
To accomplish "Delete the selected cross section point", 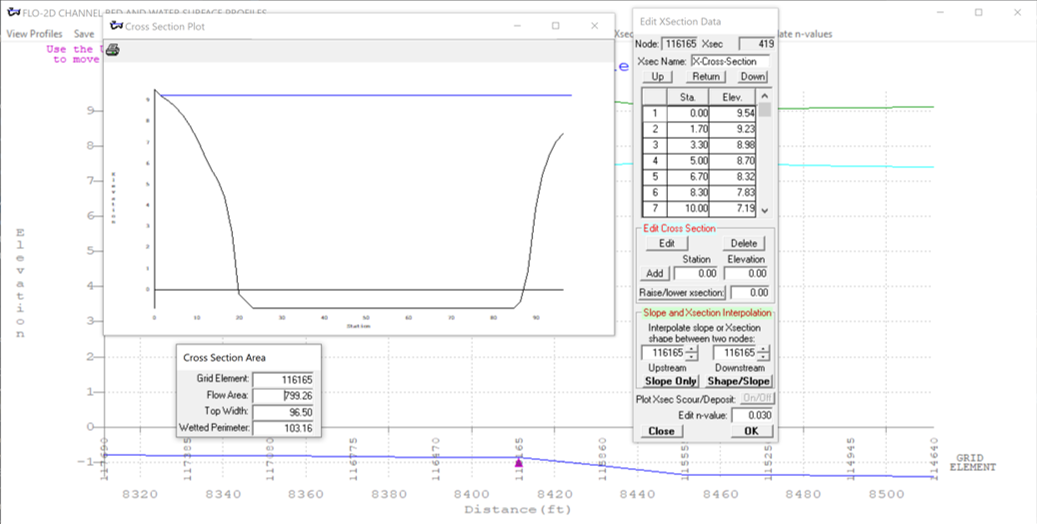I will click(x=743, y=243).
